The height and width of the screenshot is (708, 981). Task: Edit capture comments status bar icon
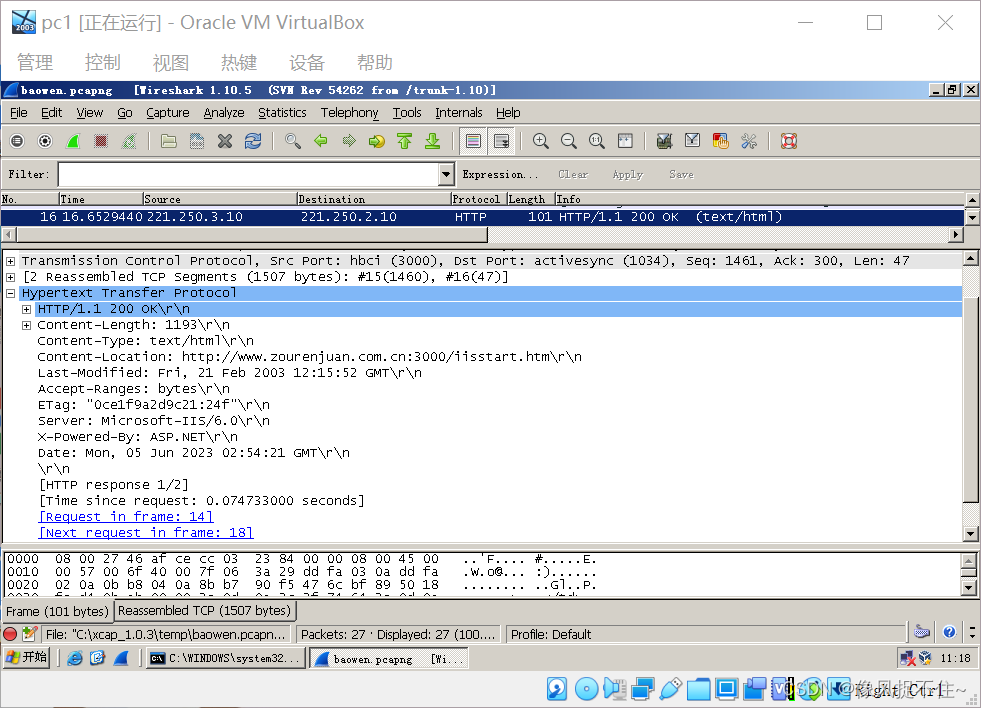(x=29, y=634)
